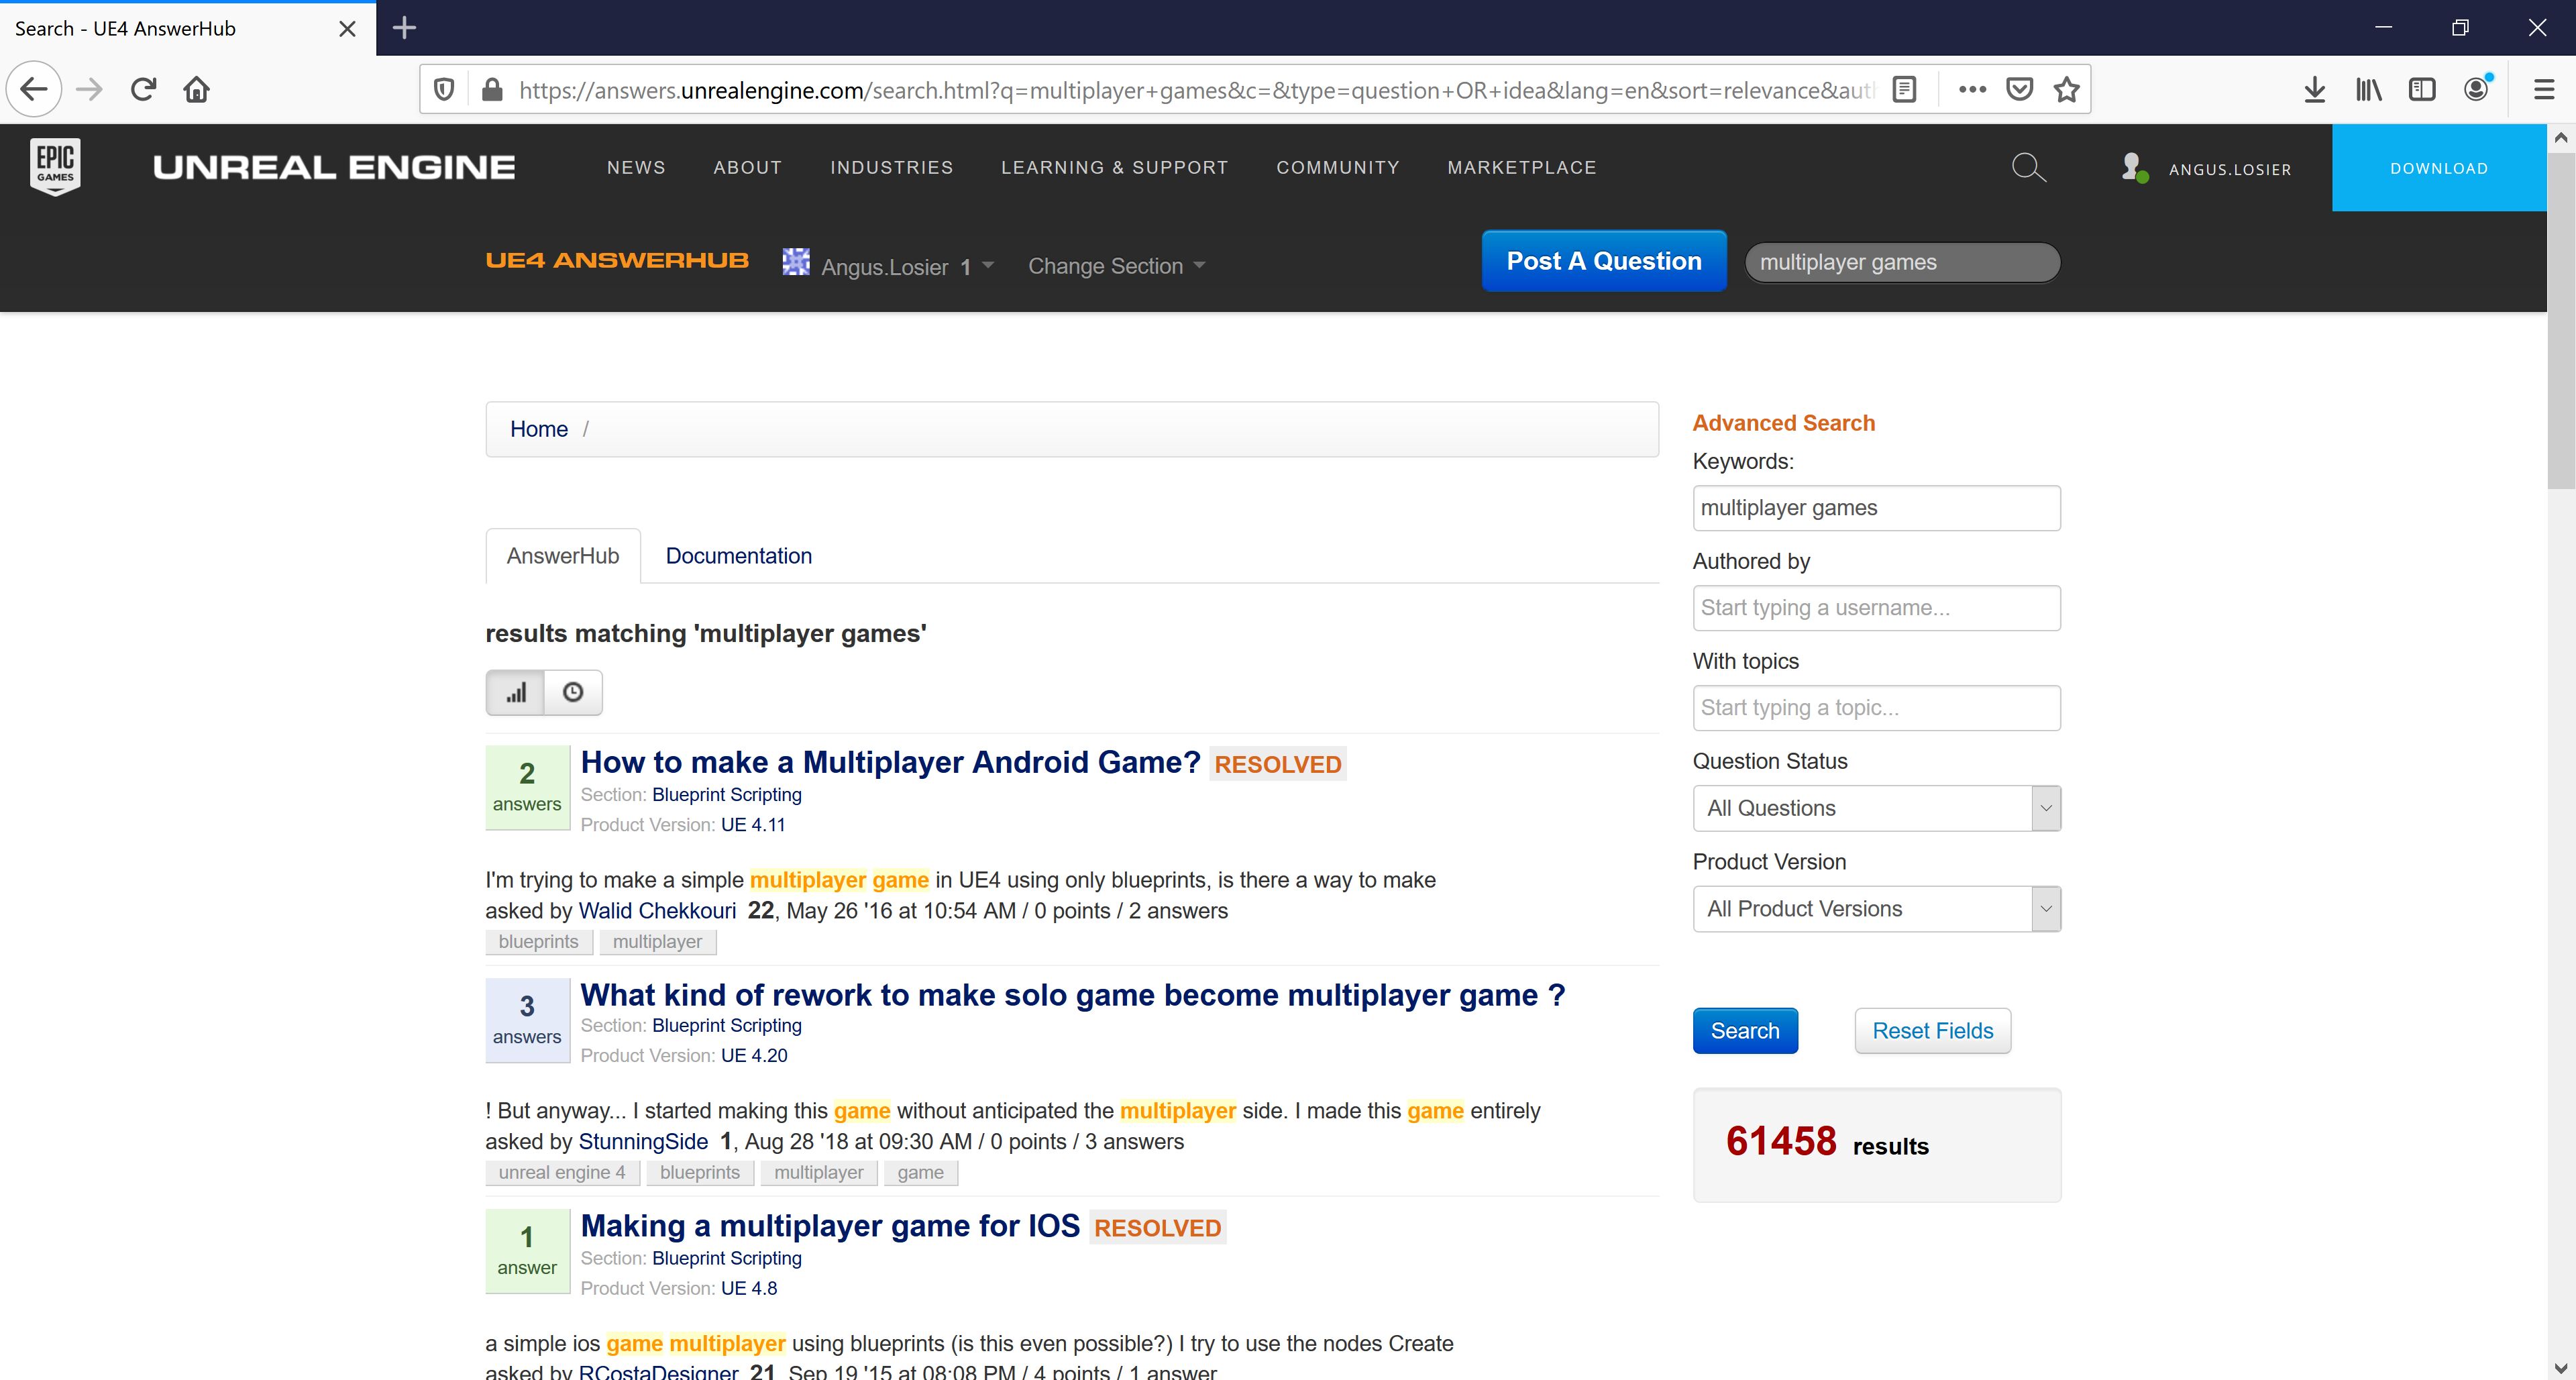This screenshot has width=2576, height=1380.
Task: Open the Change Section dropdown
Action: coord(1115,265)
